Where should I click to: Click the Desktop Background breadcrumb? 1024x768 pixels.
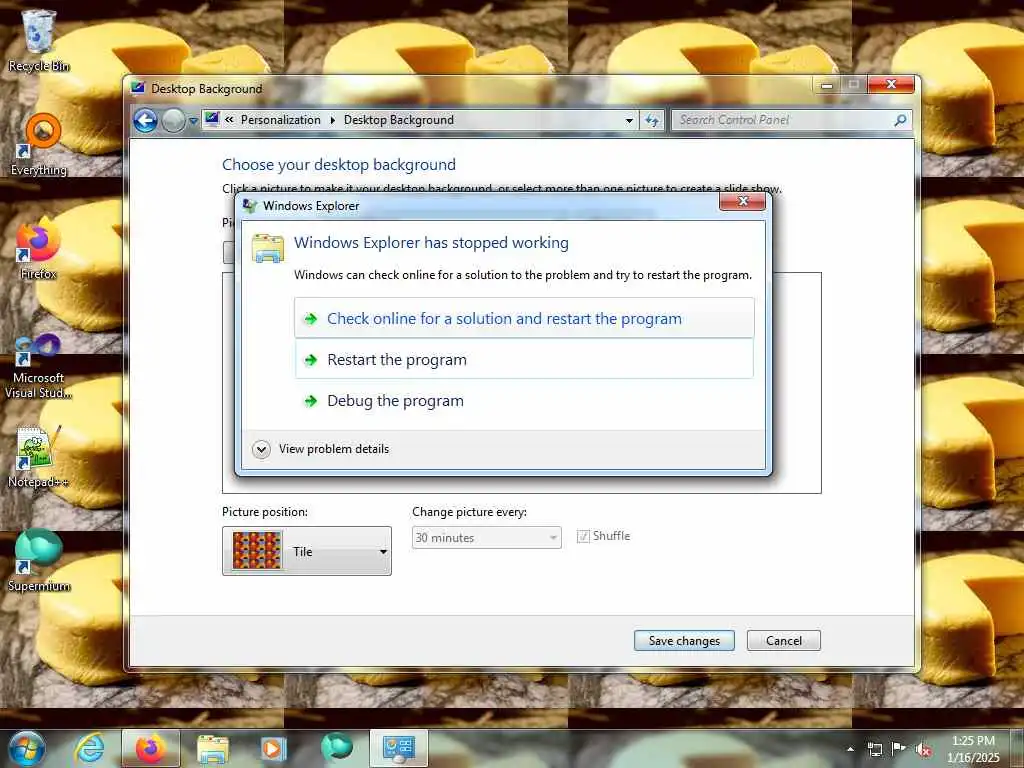coord(399,120)
